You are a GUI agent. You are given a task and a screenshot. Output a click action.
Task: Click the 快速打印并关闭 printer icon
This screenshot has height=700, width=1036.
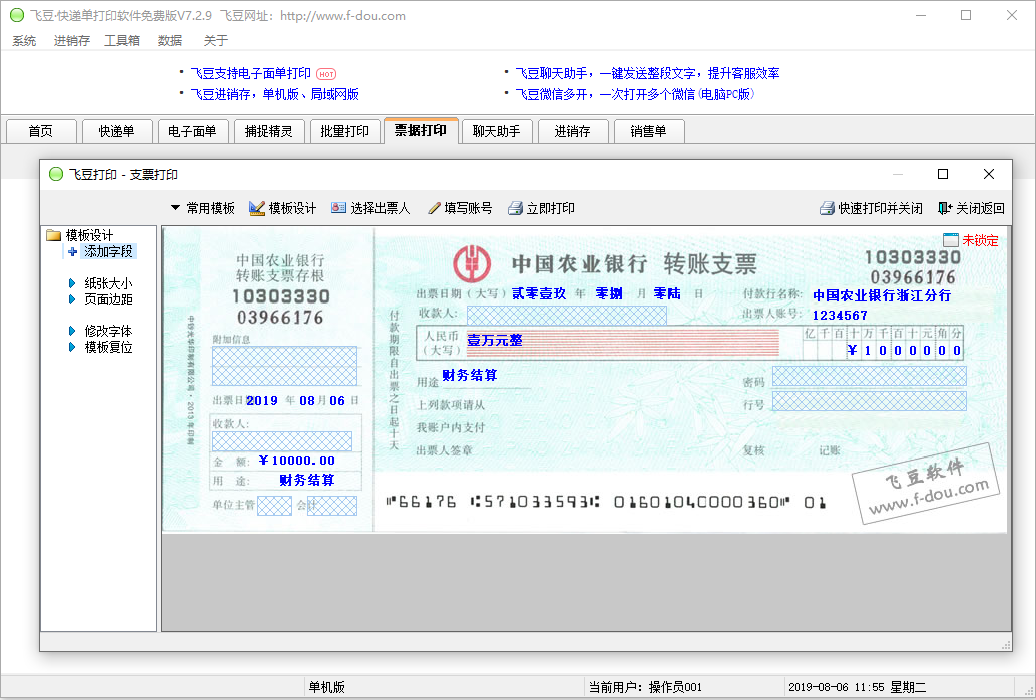pyautogui.click(x=827, y=208)
